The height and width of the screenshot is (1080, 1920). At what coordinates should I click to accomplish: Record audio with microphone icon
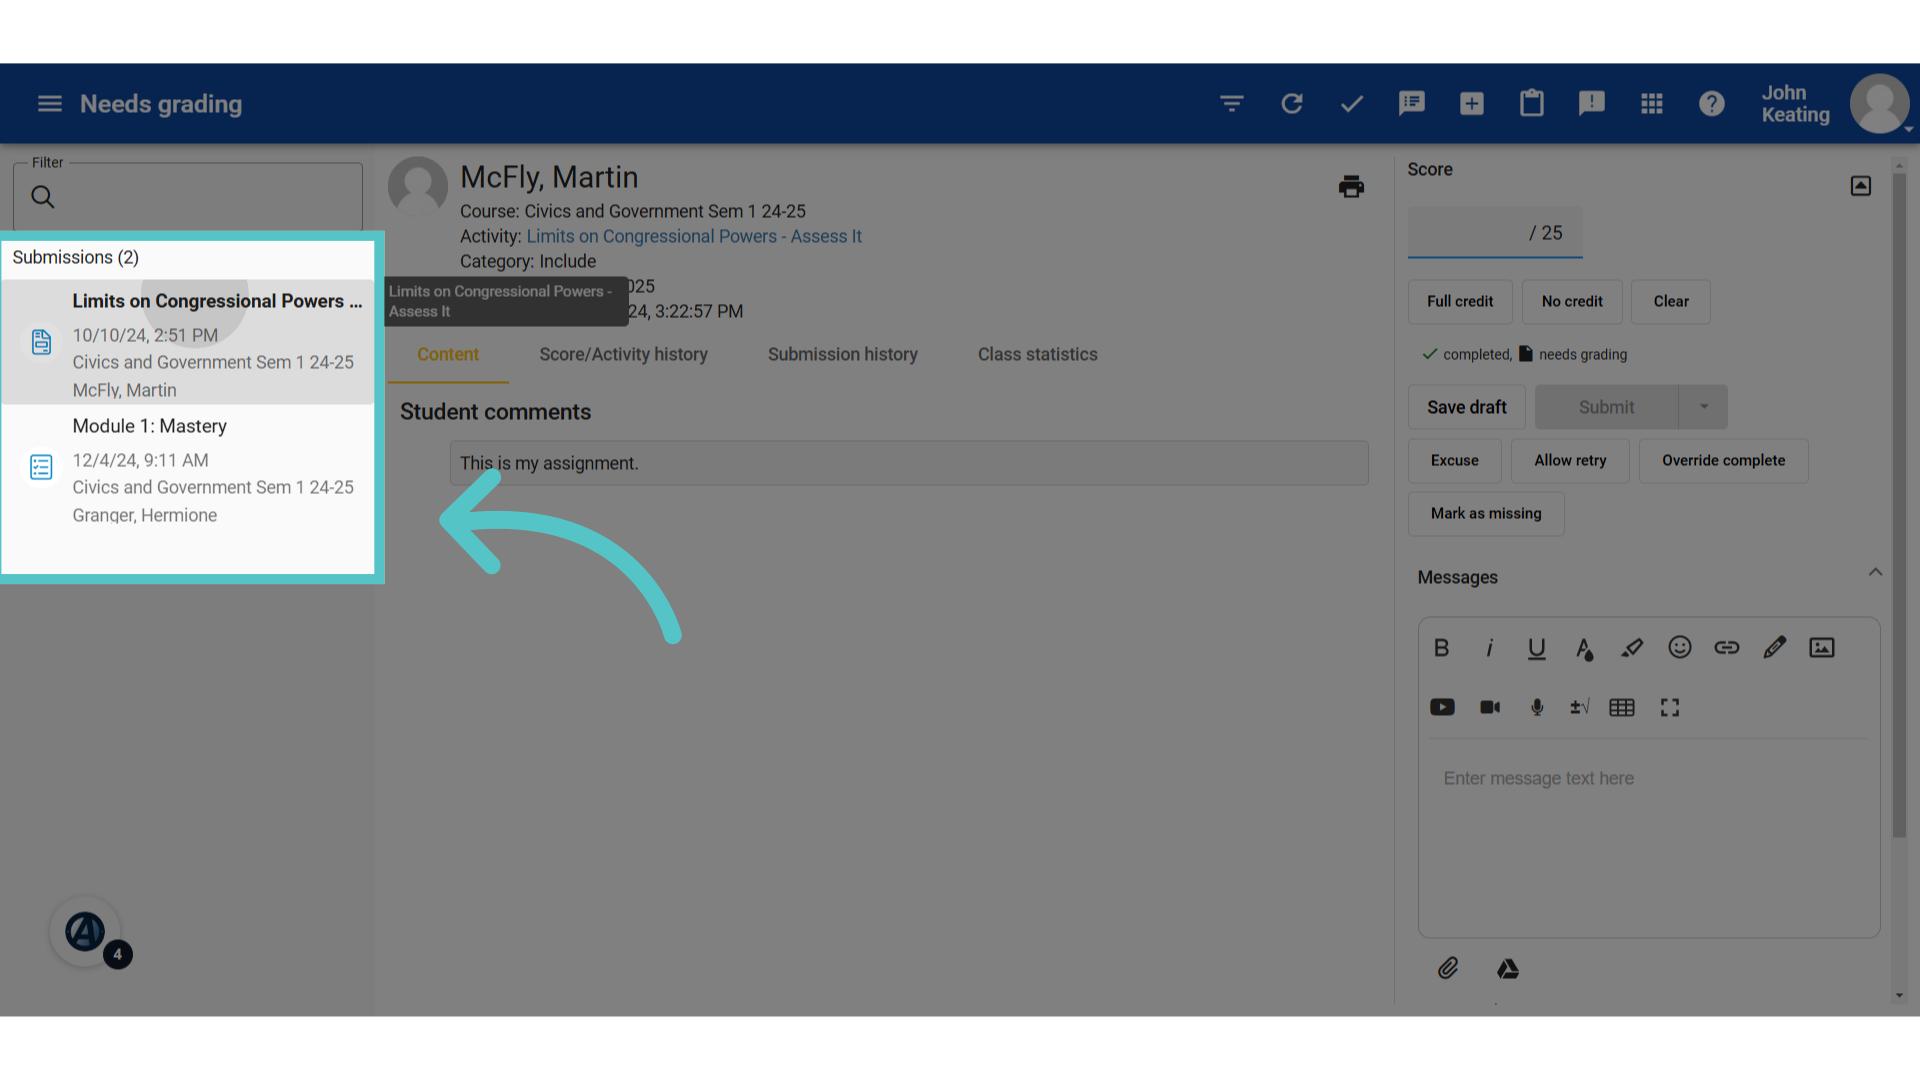coord(1537,707)
